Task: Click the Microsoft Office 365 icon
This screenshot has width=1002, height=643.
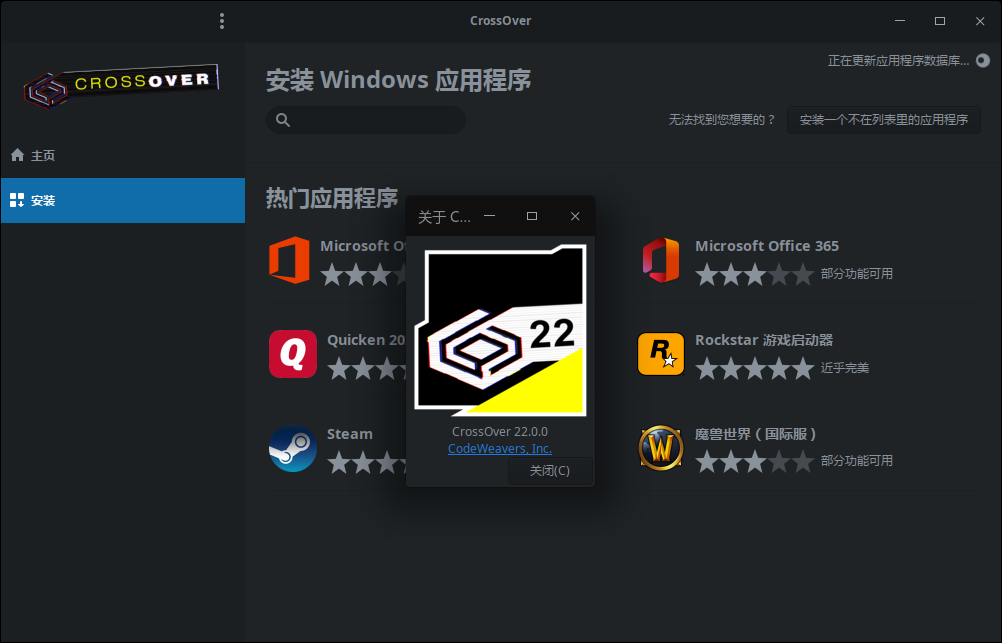Action: click(x=661, y=260)
